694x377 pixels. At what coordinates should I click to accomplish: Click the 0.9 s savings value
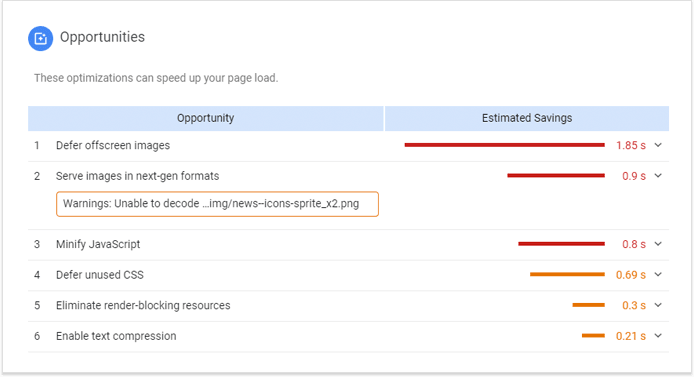[x=634, y=176]
